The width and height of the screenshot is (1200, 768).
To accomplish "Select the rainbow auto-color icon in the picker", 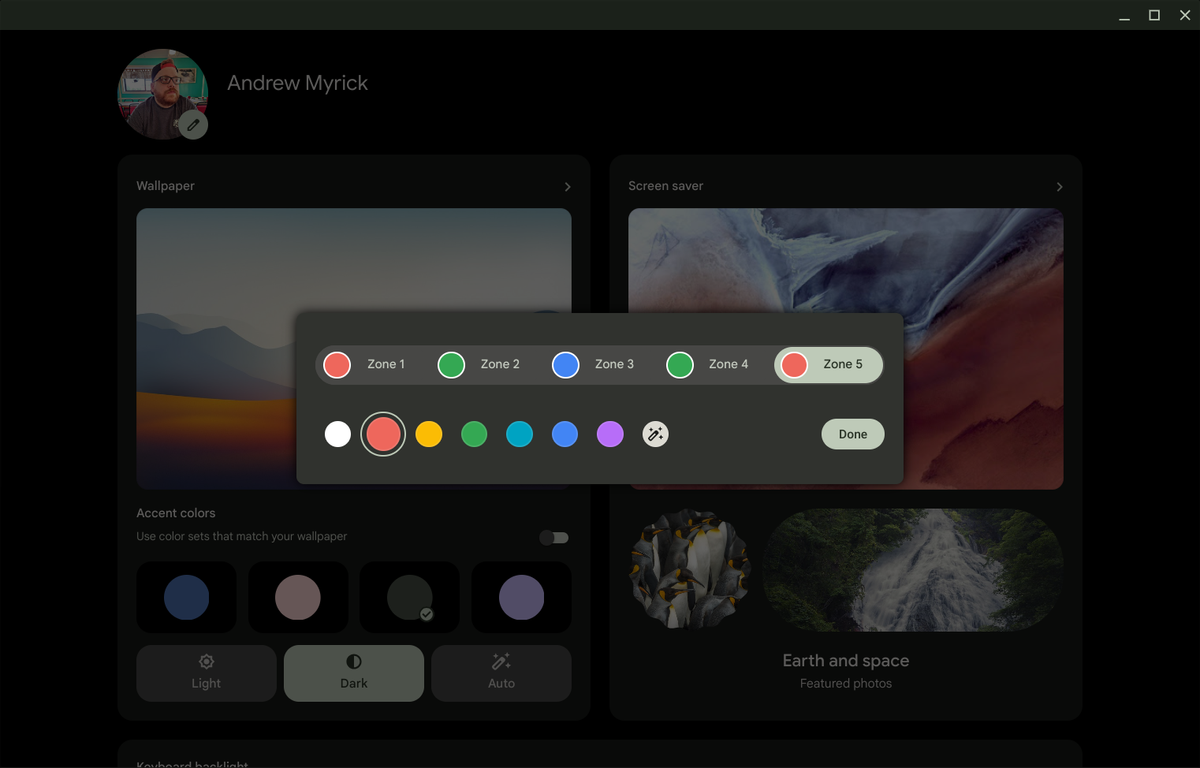I will 655,434.
